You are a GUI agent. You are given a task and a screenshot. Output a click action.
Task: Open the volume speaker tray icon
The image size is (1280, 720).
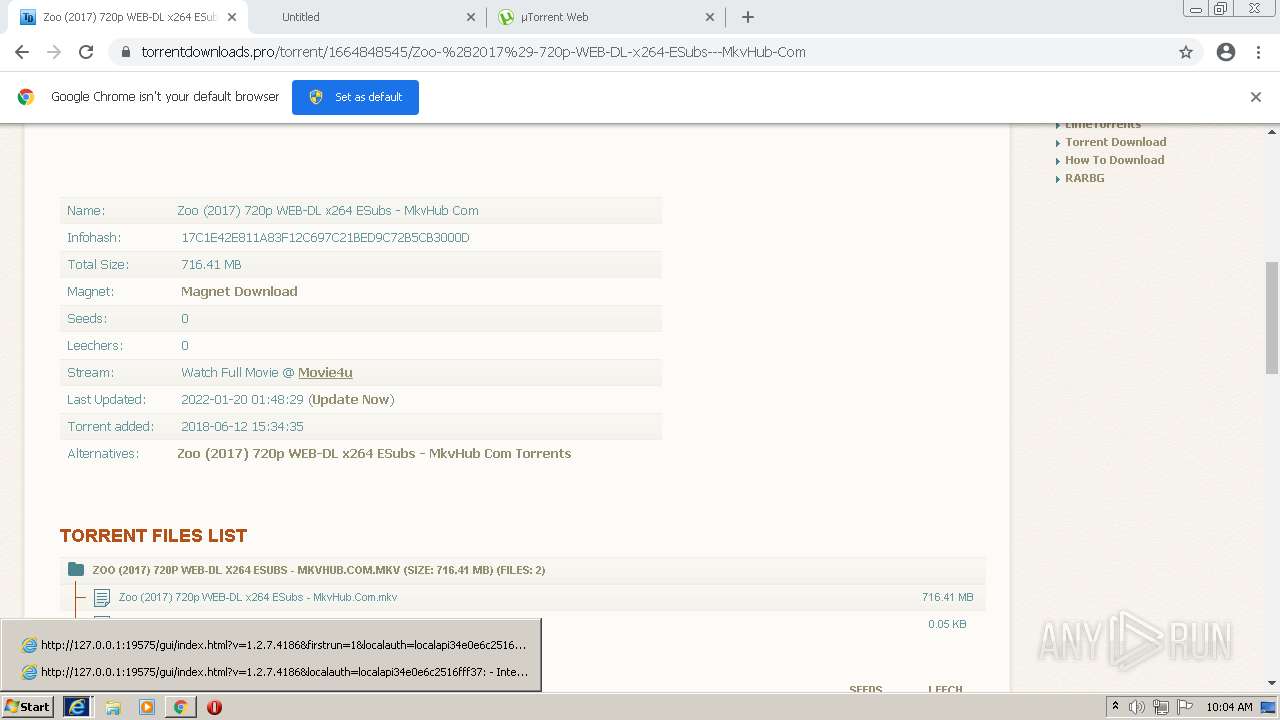(1137, 707)
